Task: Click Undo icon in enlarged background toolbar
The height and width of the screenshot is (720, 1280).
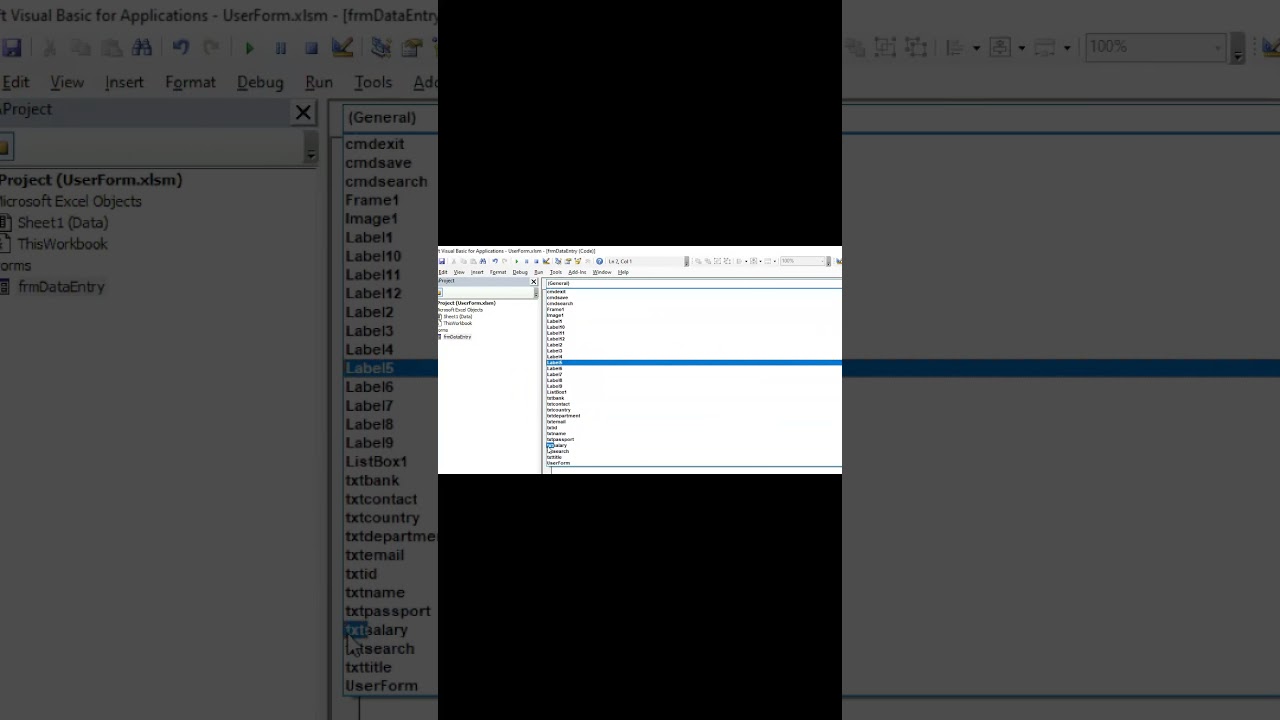Action: pyautogui.click(x=180, y=47)
